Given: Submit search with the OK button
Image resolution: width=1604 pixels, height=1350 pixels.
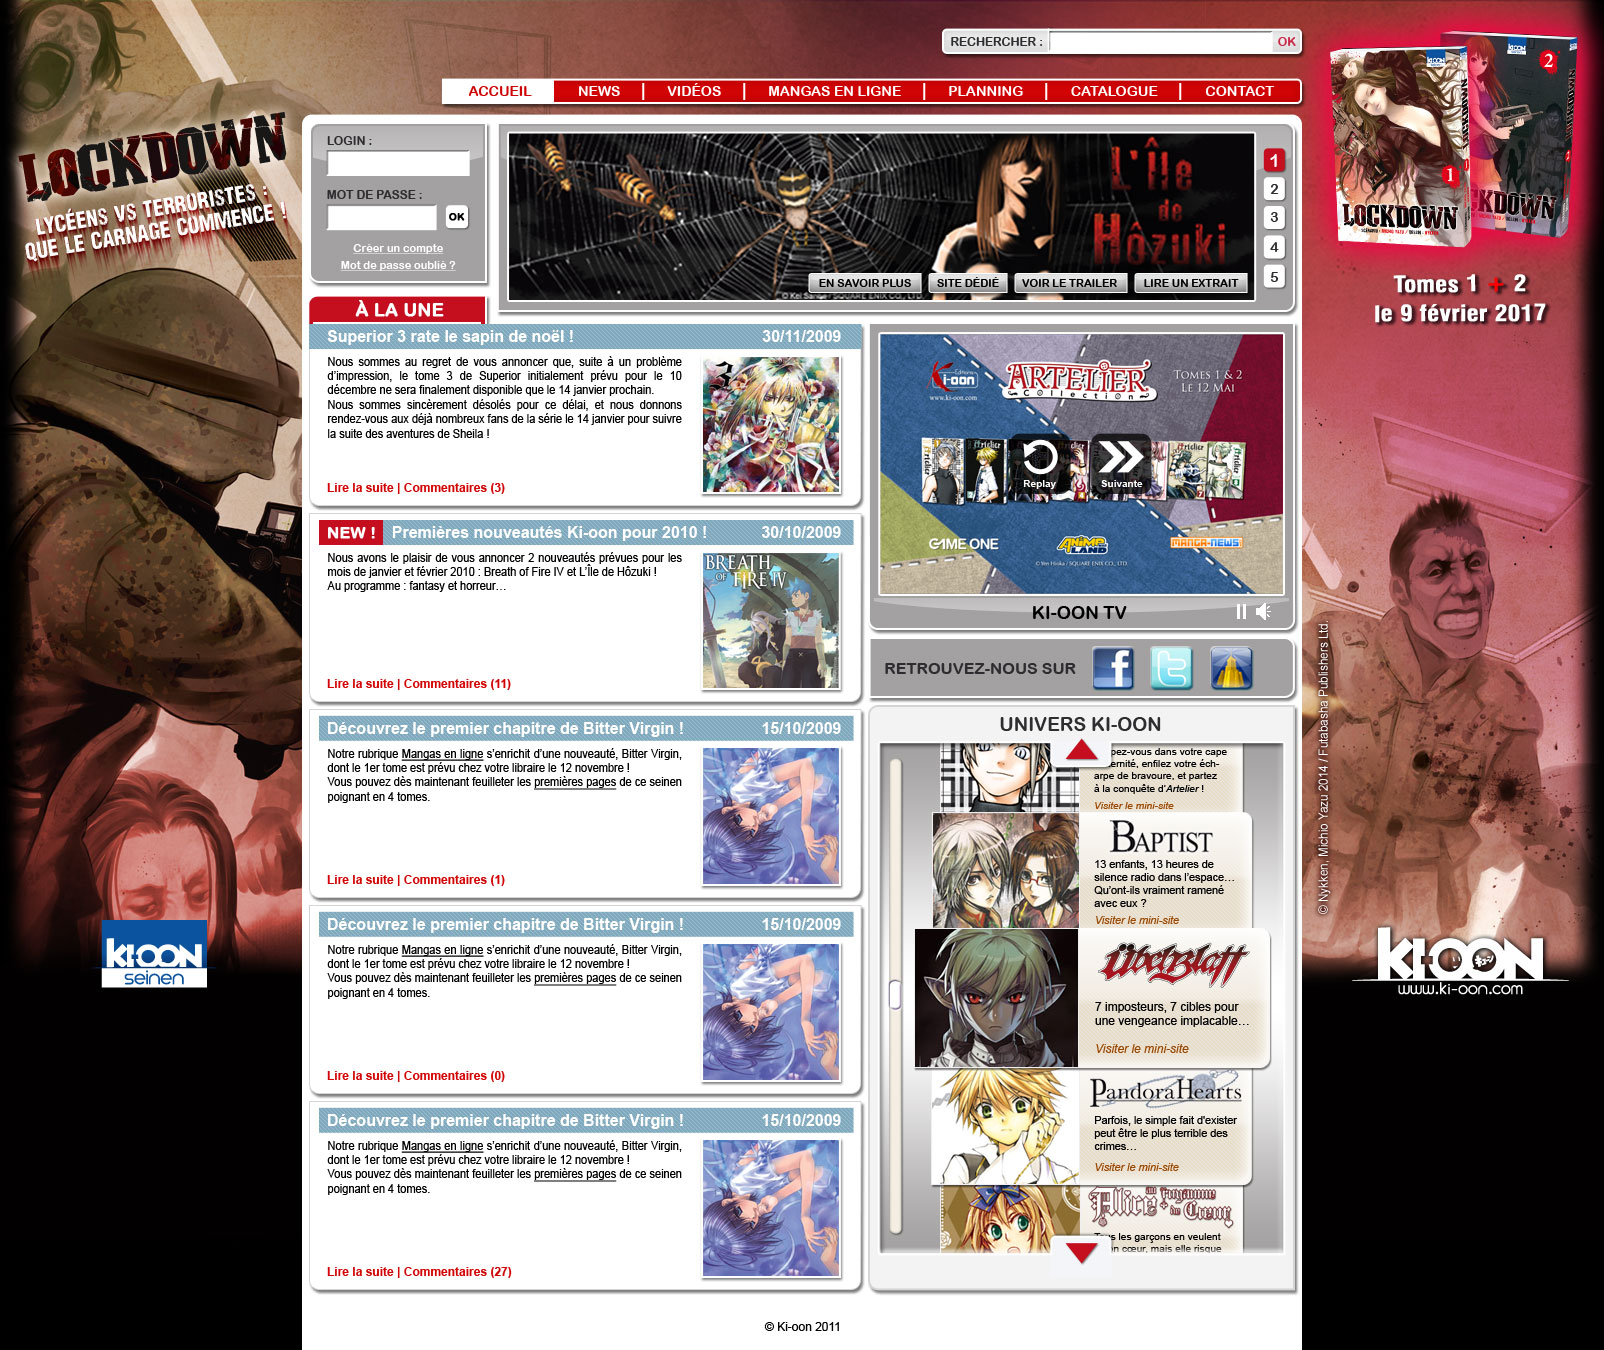Looking at the screenshot, I should (x=1286, y=42).
